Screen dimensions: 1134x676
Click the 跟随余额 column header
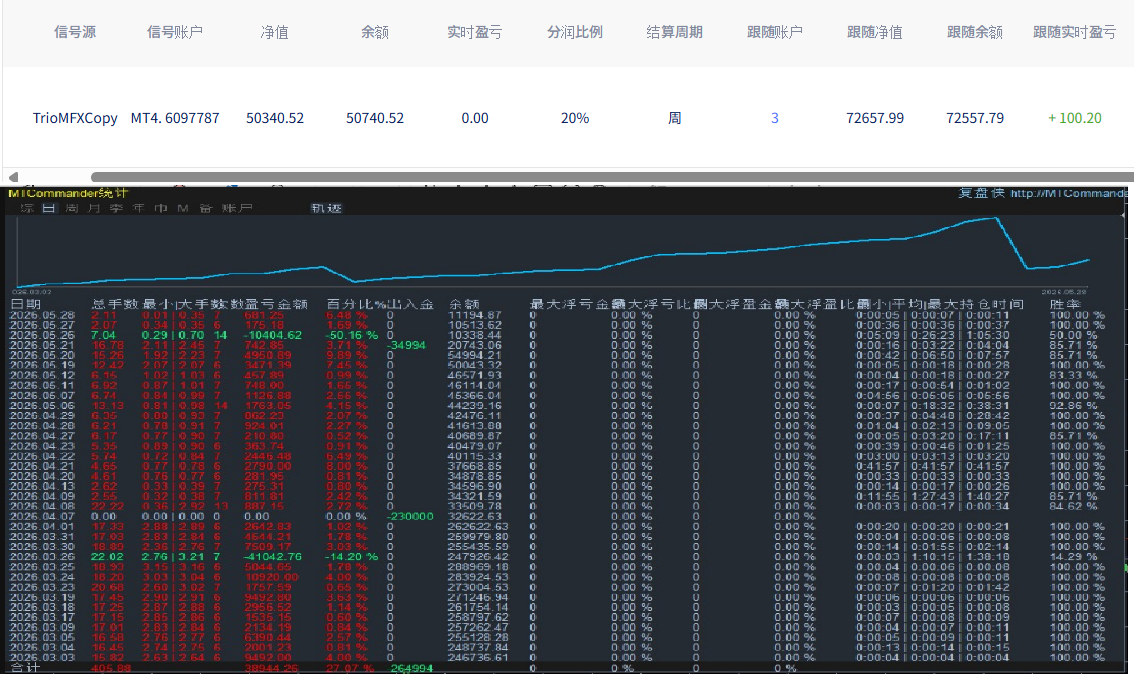(x=975, y=32)
